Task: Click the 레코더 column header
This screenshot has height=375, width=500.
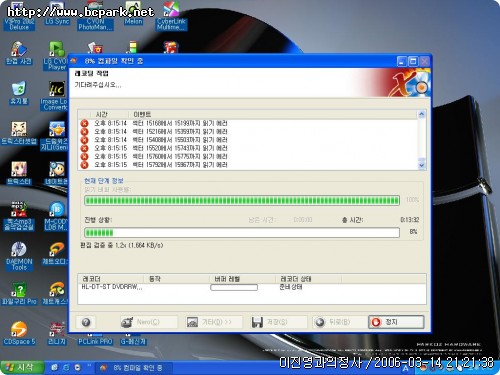Action: click(x=110, y=279)
